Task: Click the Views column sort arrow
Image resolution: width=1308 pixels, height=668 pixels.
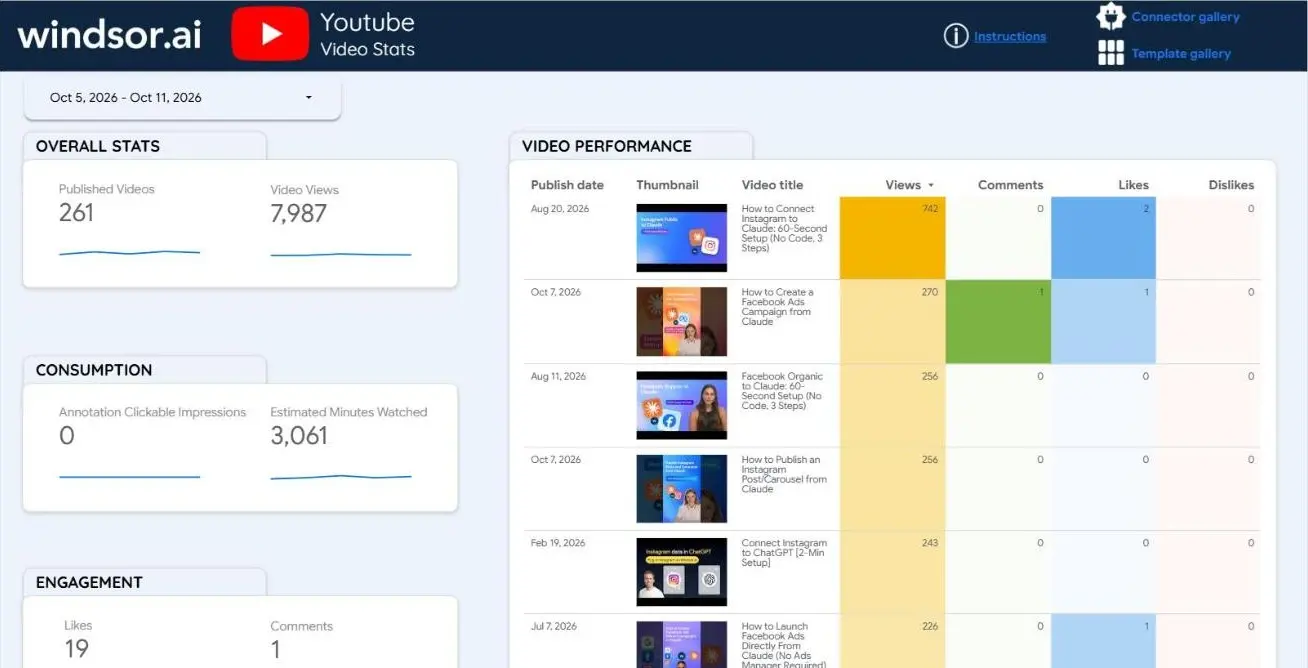Action: coord(931,185)
